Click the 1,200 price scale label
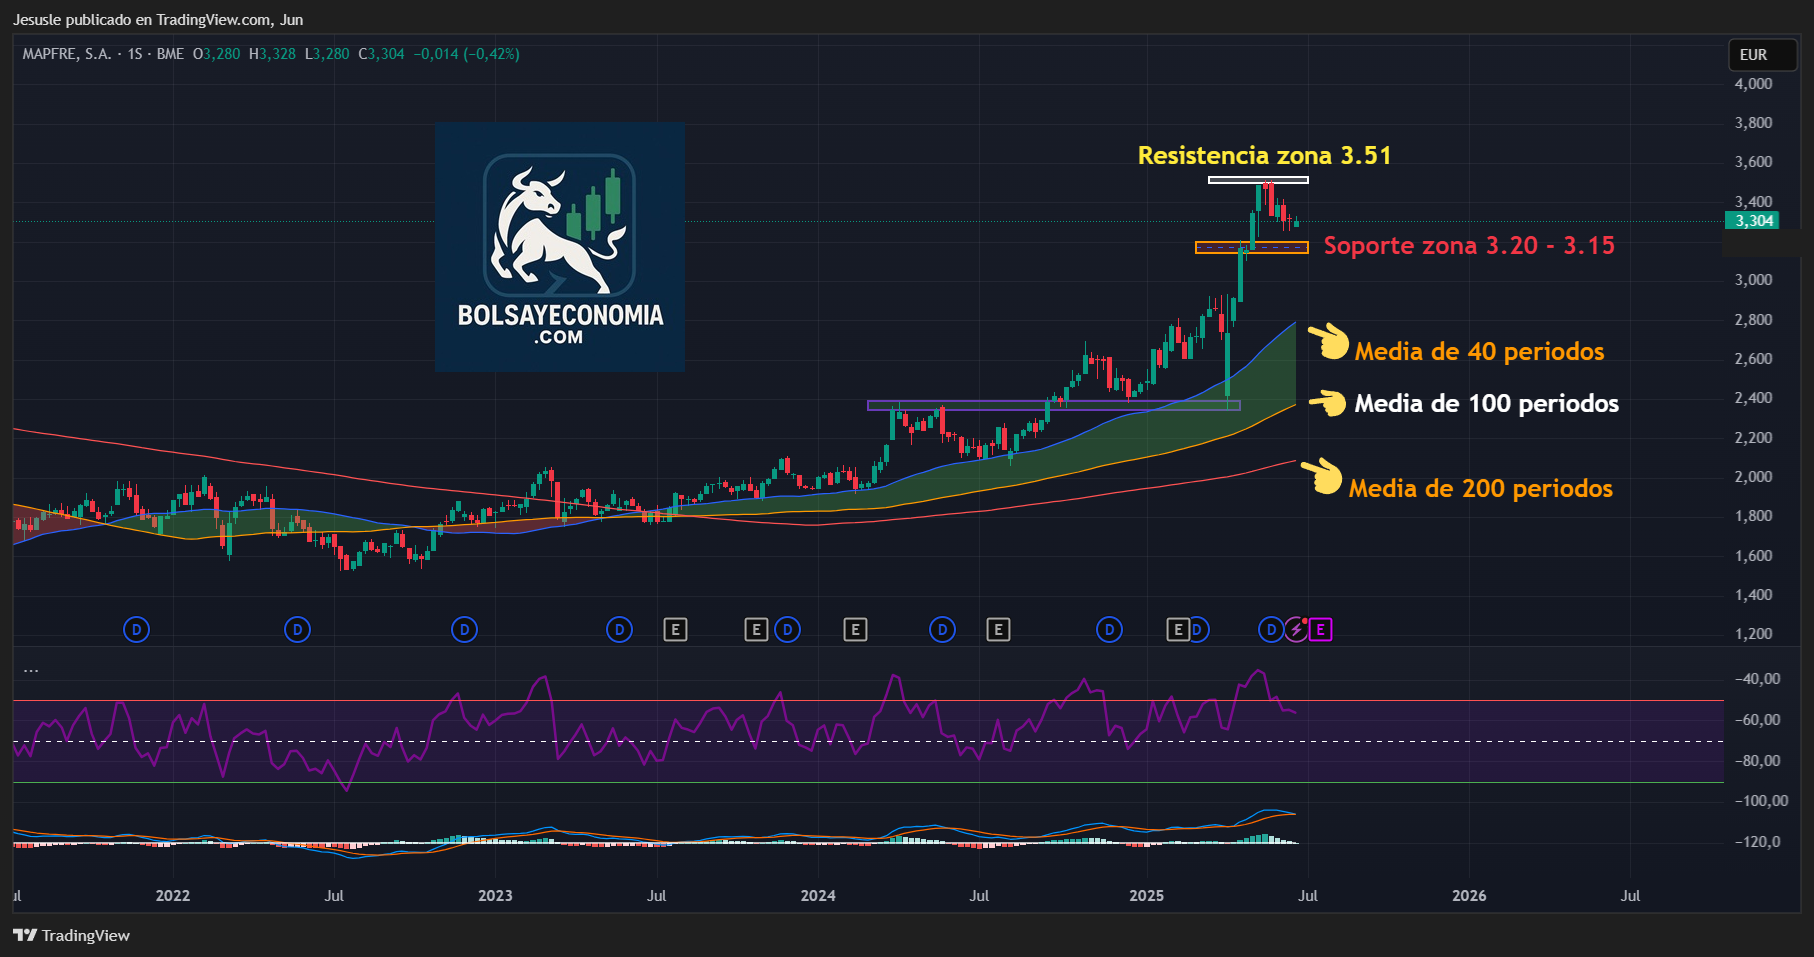The image size is (1814, 957). (x=1753, y=634)
